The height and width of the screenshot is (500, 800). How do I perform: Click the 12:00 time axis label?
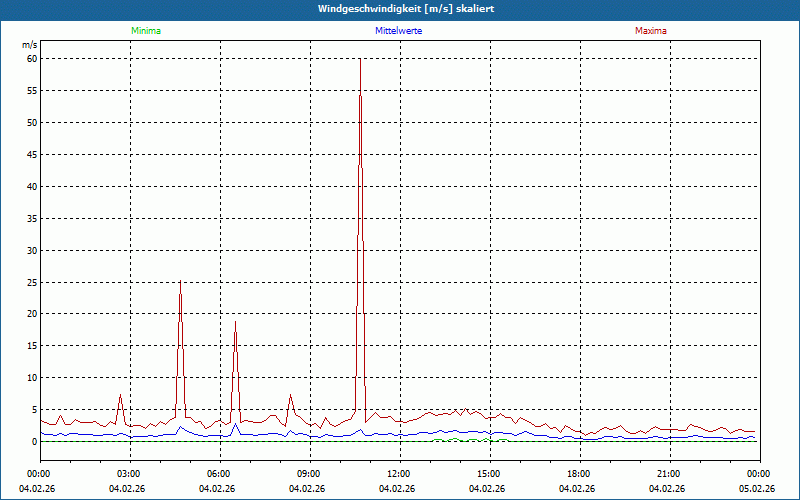point(398,474)
